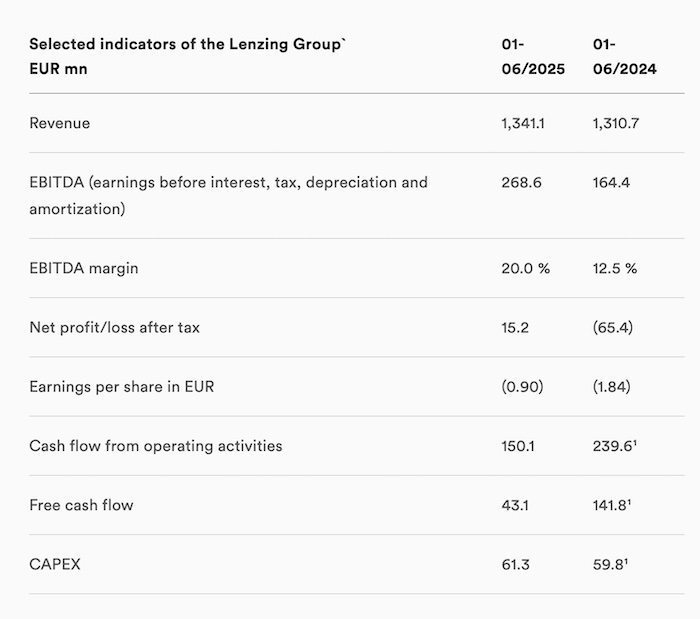Click EBITDA value 268.6
The height and width of the screenshot is (619, 700).
point(521,183)
